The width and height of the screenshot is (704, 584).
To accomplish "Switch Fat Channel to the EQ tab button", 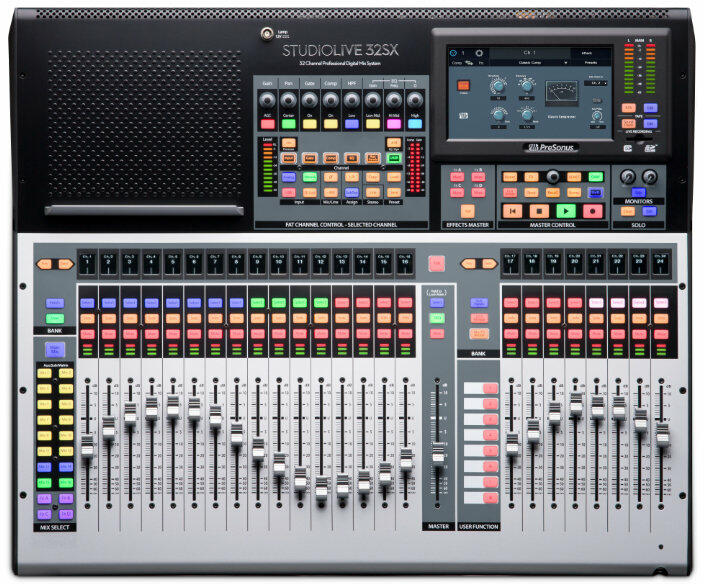I will (x=352, y=158).
